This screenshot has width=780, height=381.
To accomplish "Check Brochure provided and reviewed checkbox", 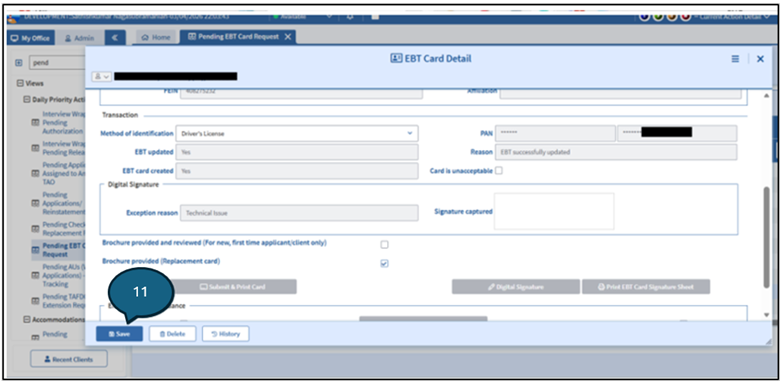I will pyautogui.click(x=384, y=245).
